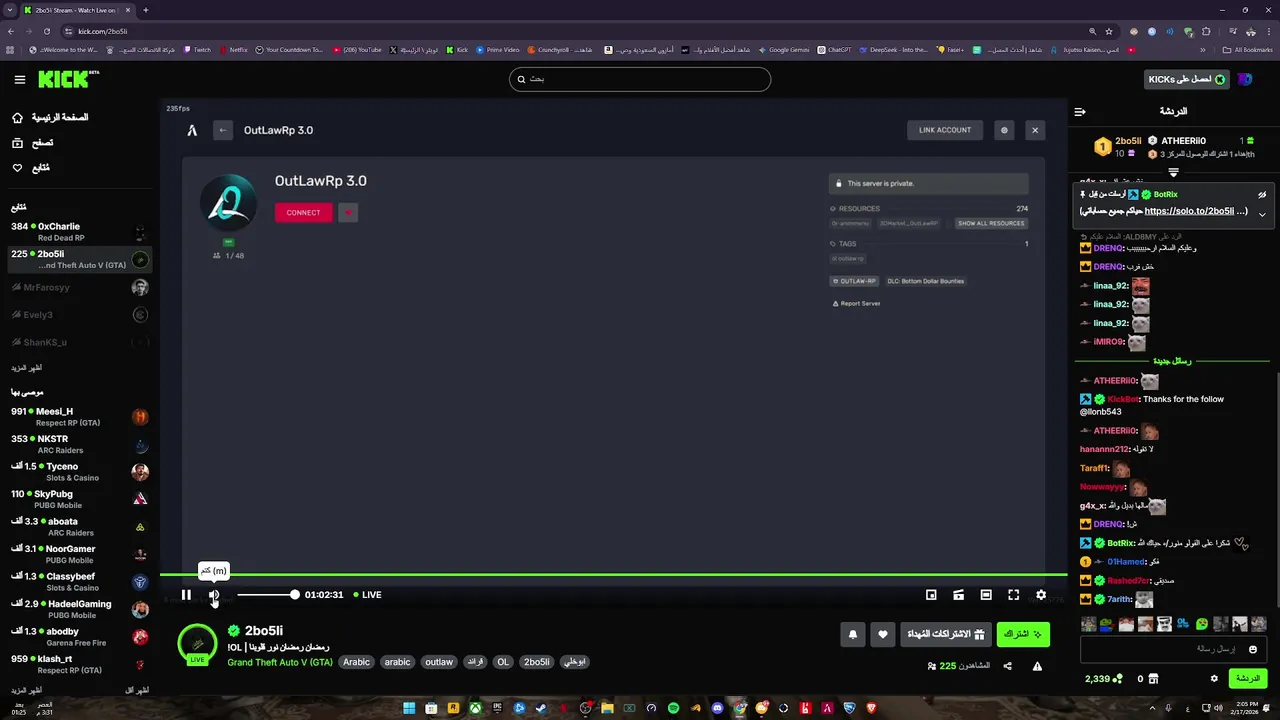Open Steam from the taskbar

click(x=541, y=708)
